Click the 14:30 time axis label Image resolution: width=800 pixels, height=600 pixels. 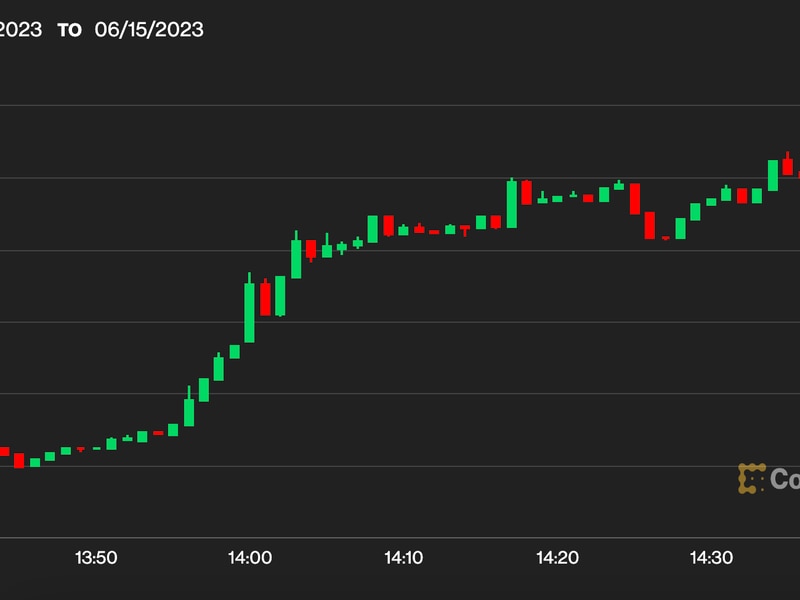click(711, 558)
